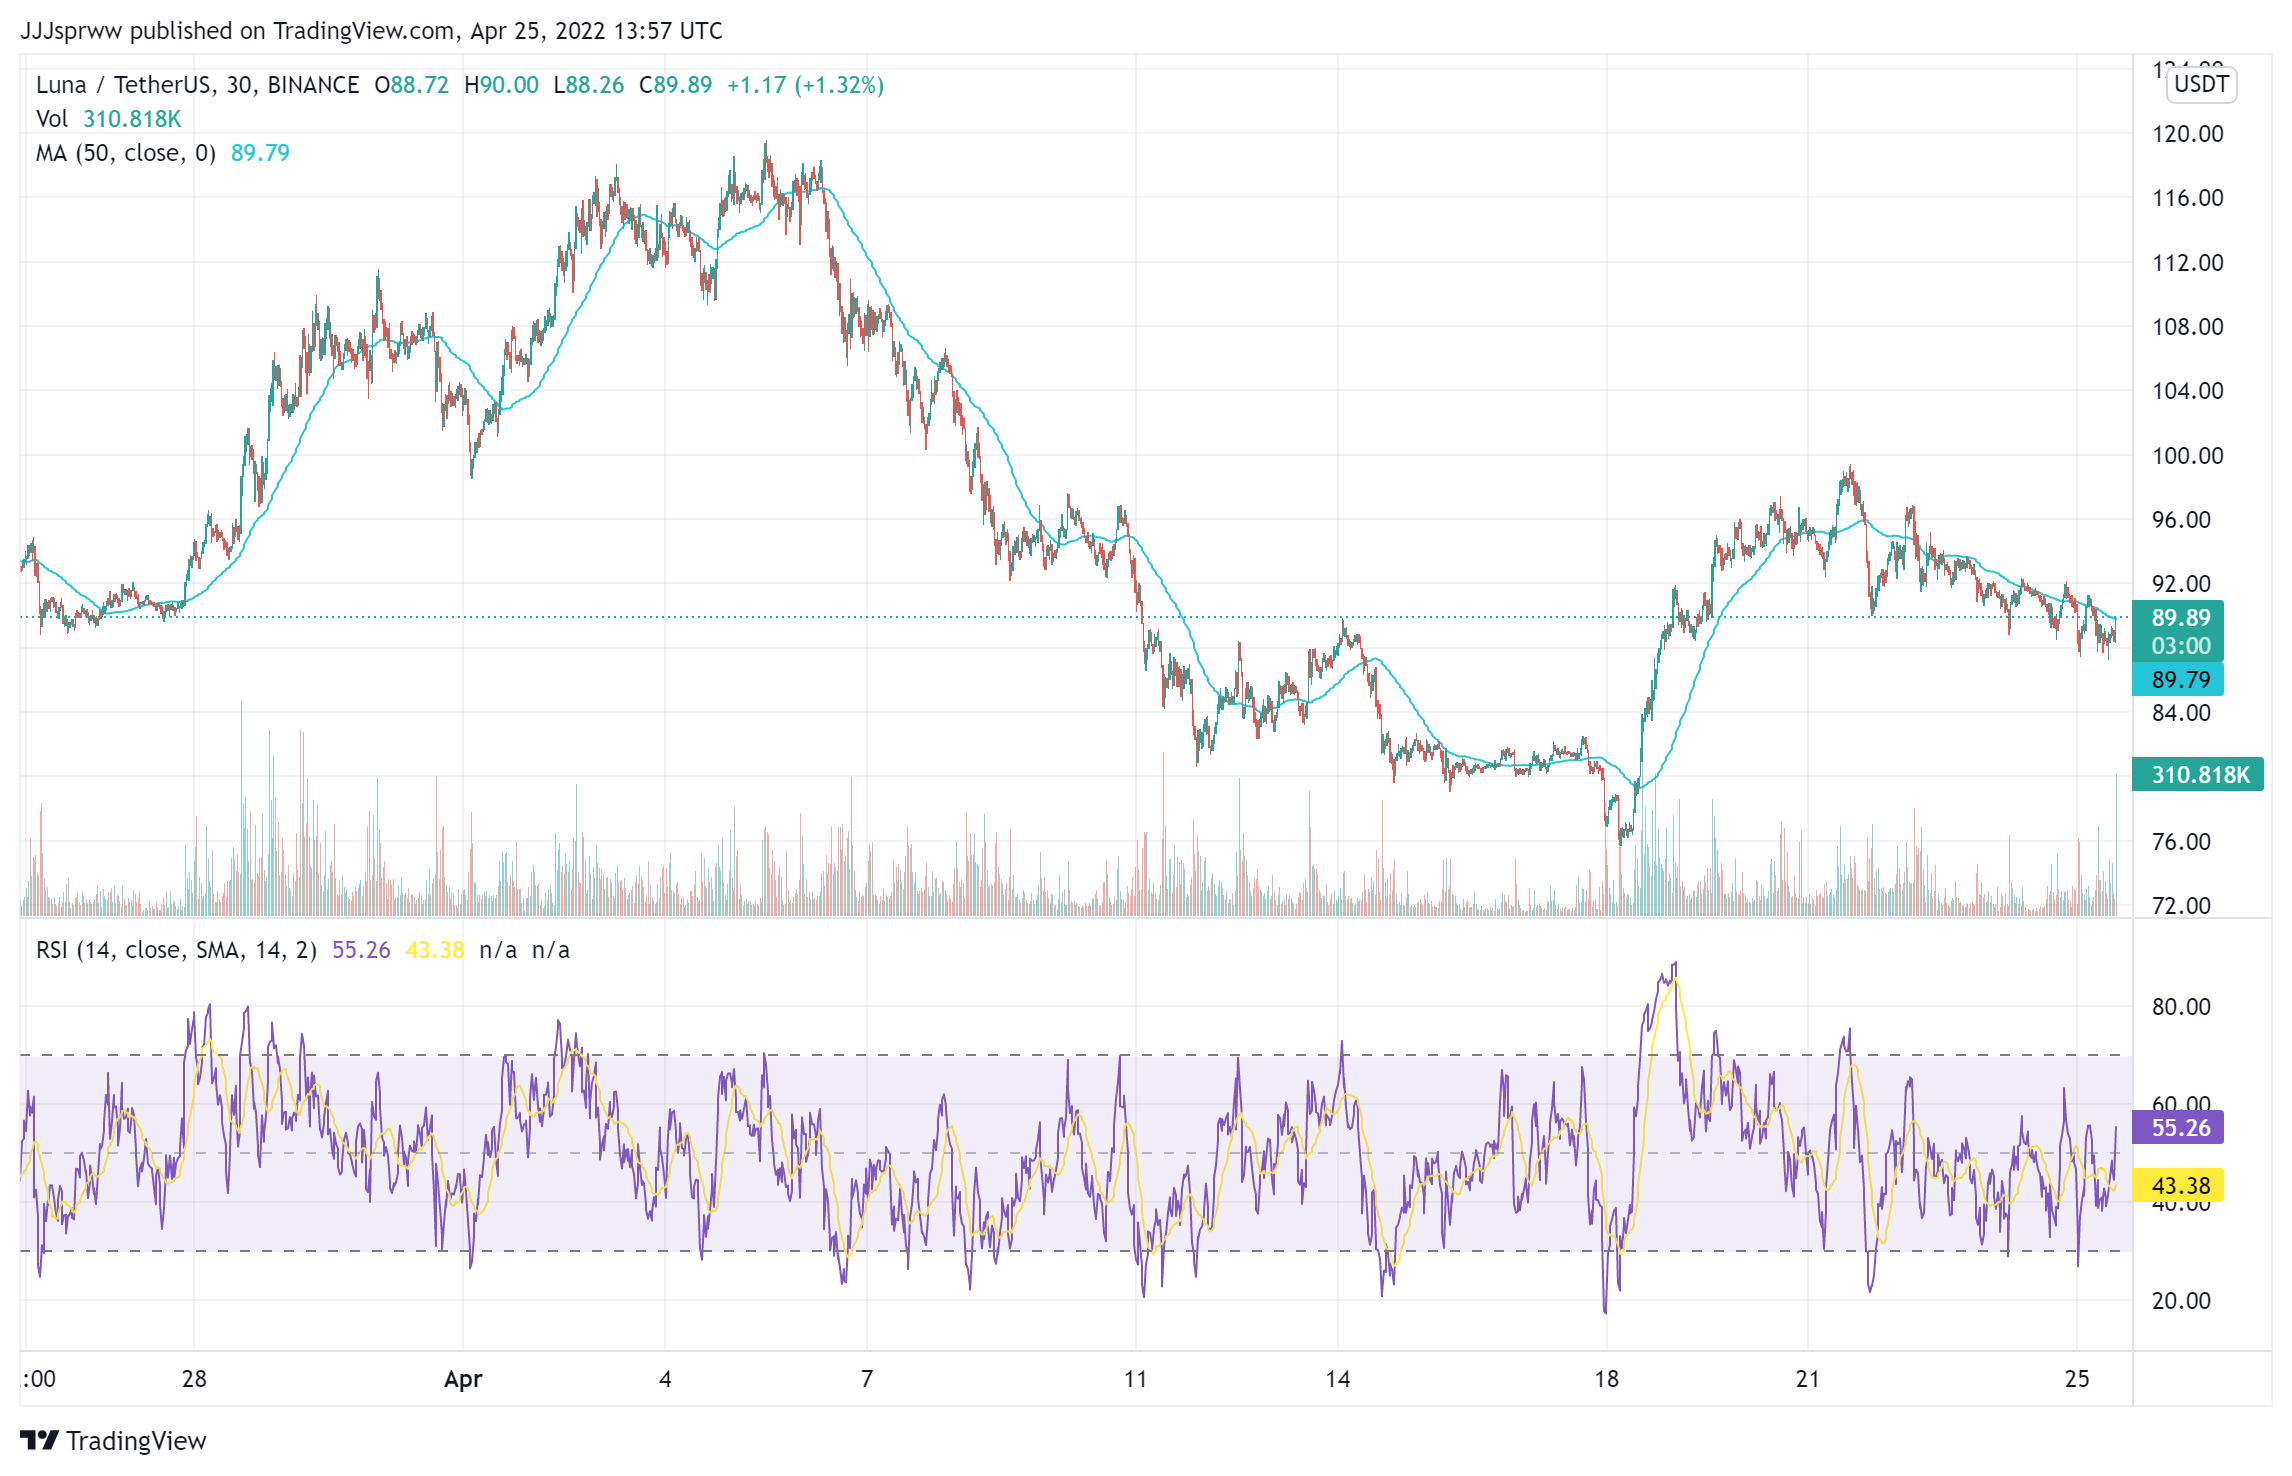Click the MA legend value 89.79

(260, 153)
